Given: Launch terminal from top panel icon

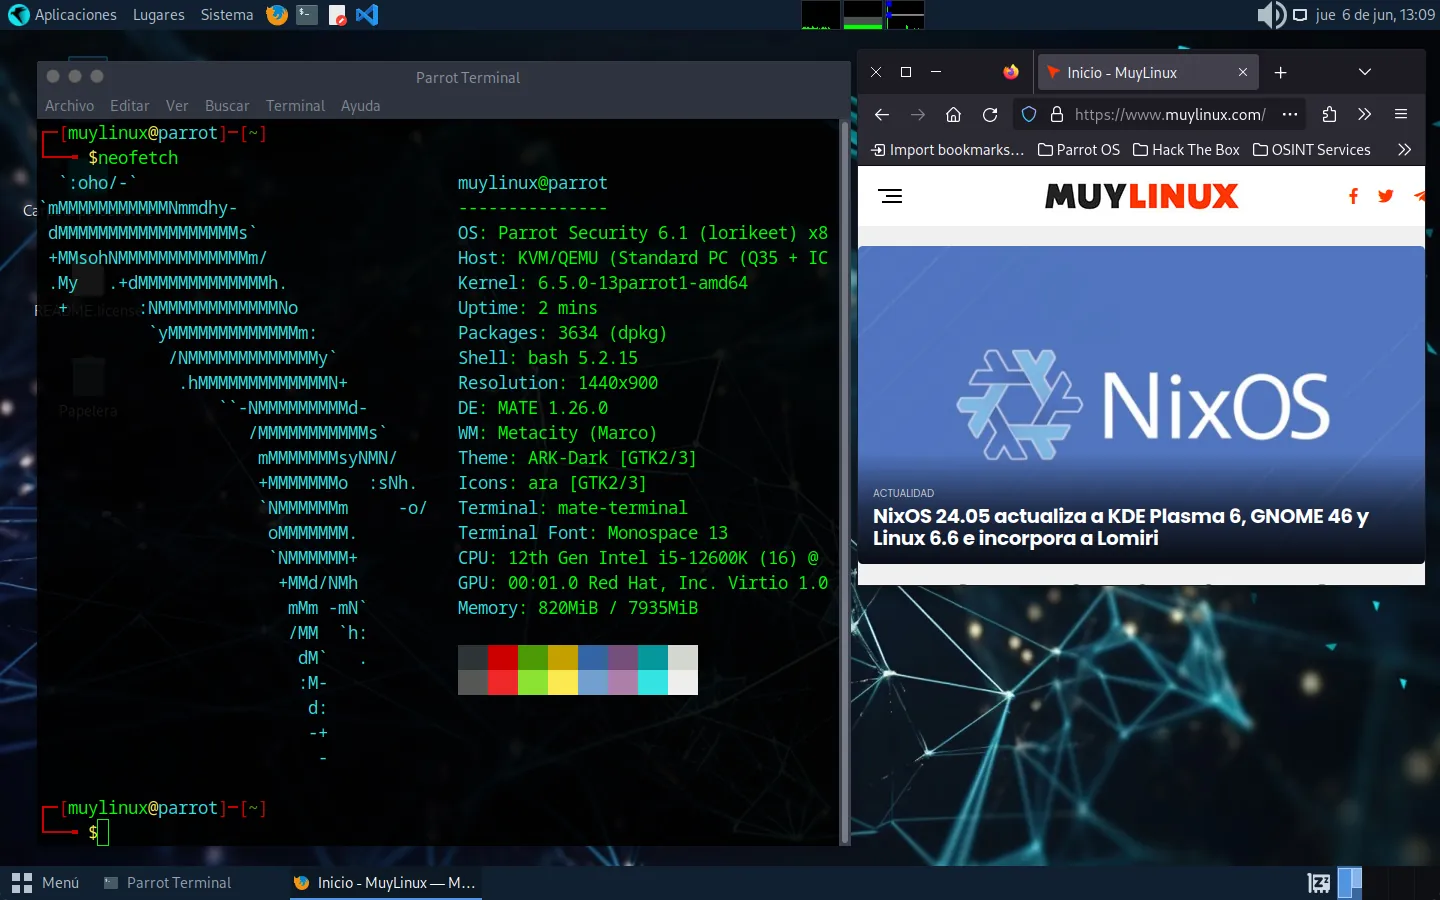Looking at the screenshot, I should tap(307, 15).
